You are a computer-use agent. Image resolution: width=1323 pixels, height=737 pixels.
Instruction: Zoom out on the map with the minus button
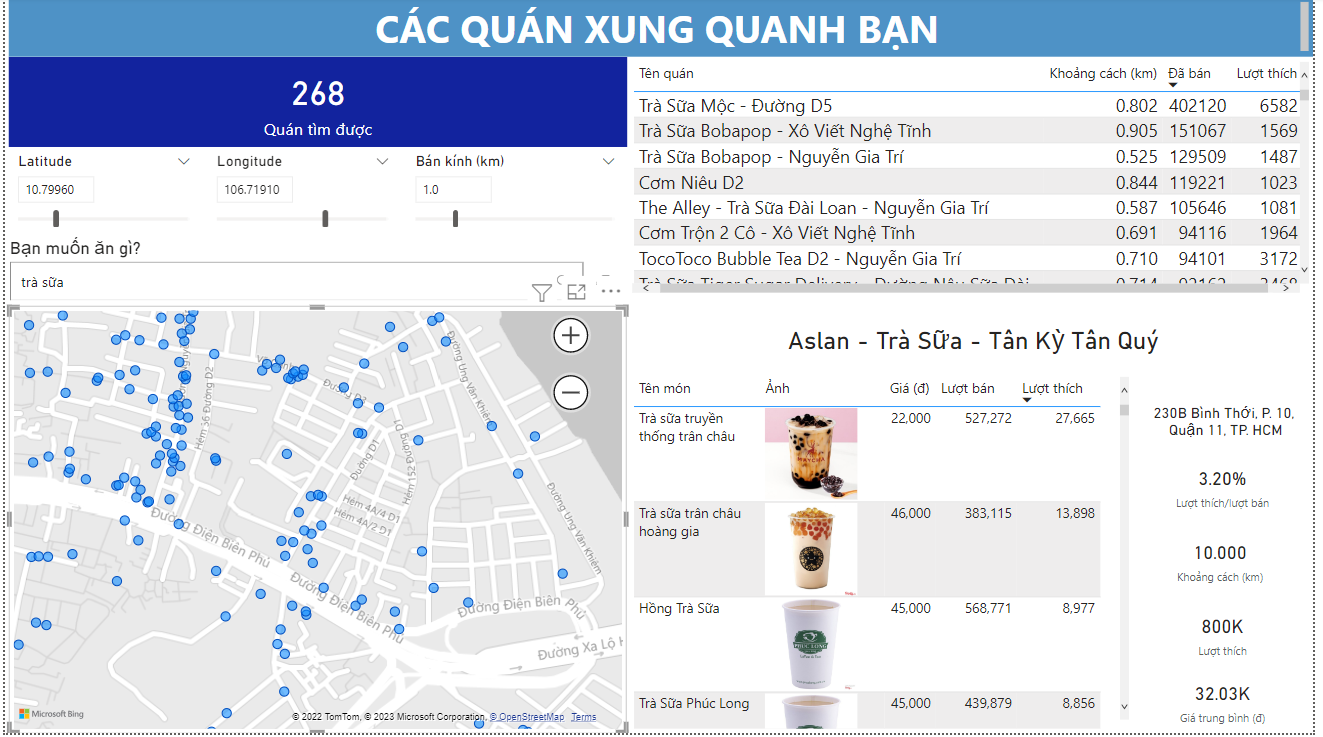tap(571, 393)
